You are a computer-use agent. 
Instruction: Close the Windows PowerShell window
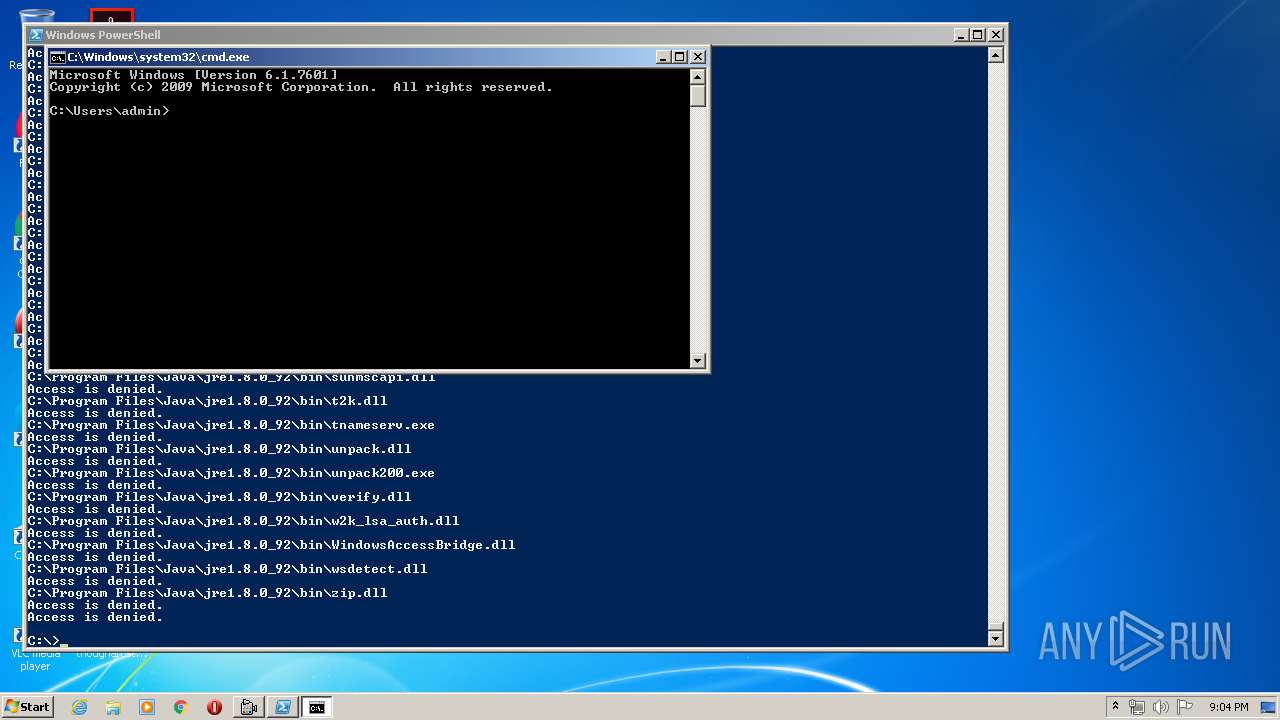tap(996, 34)
